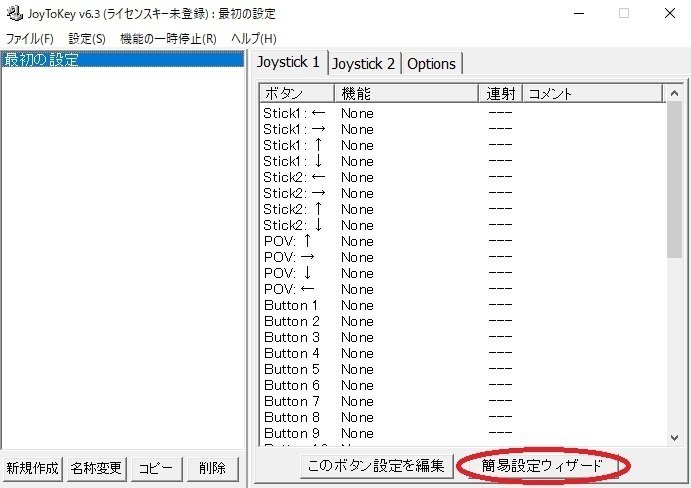
Task: Switch to the Options tab
Action: pos(431,64)
